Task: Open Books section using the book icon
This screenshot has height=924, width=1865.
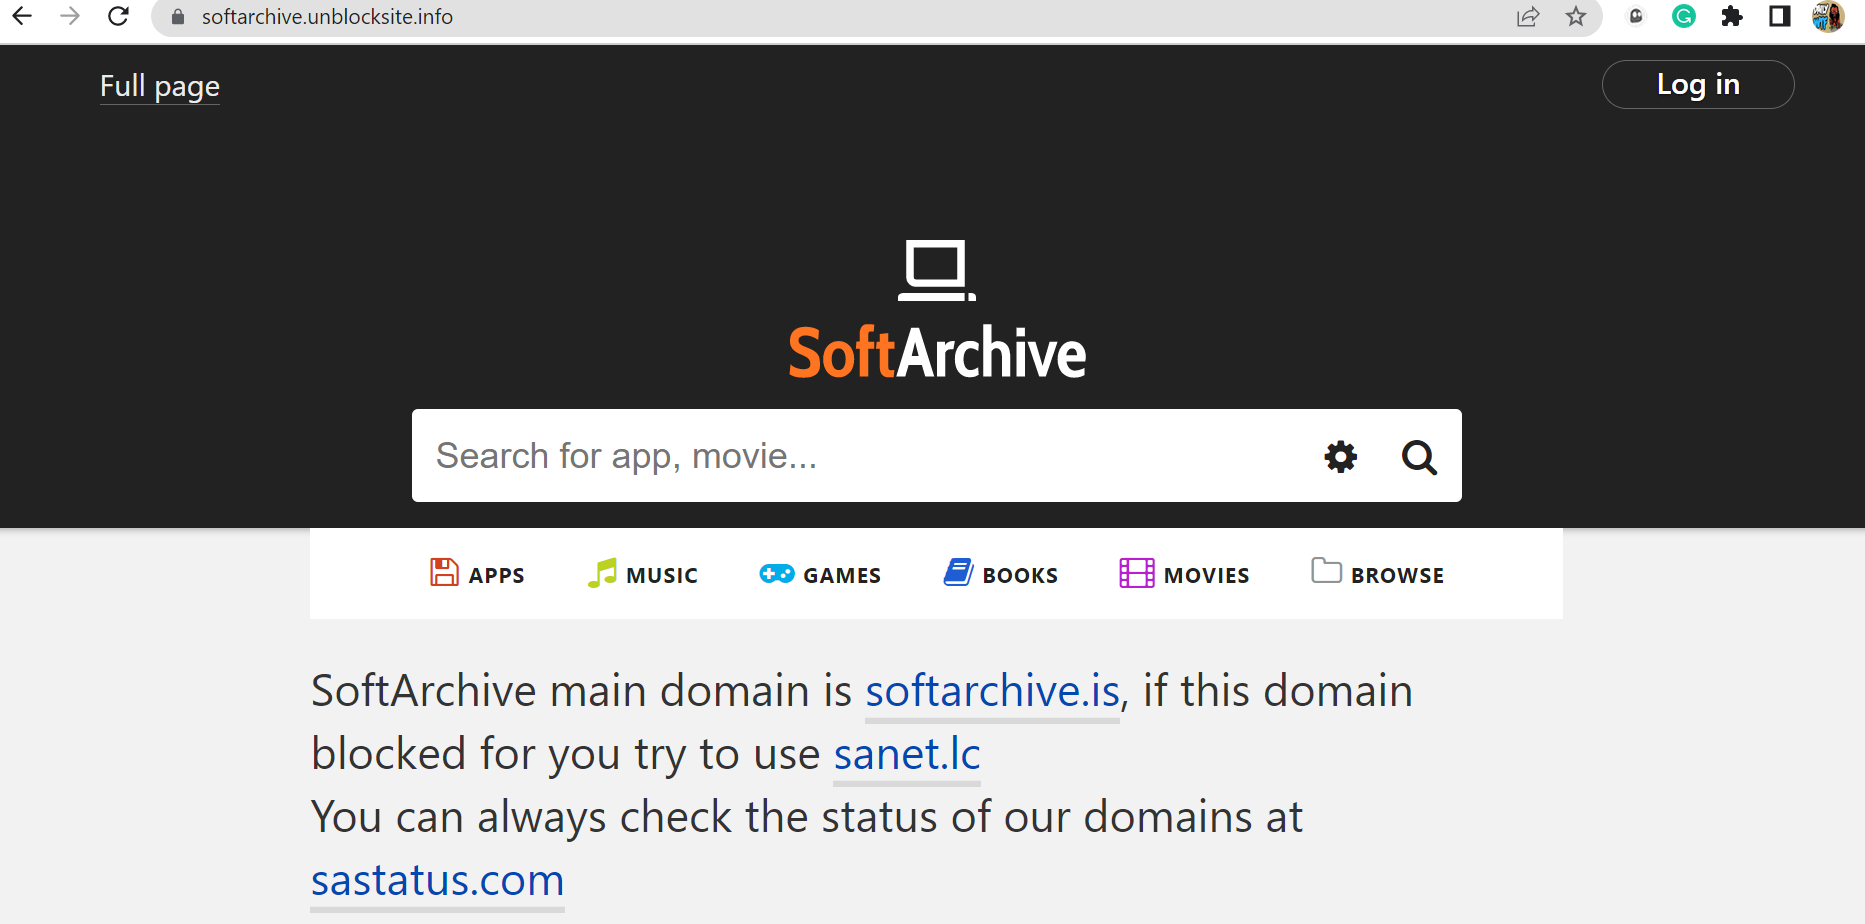Action: pos(957,571)
